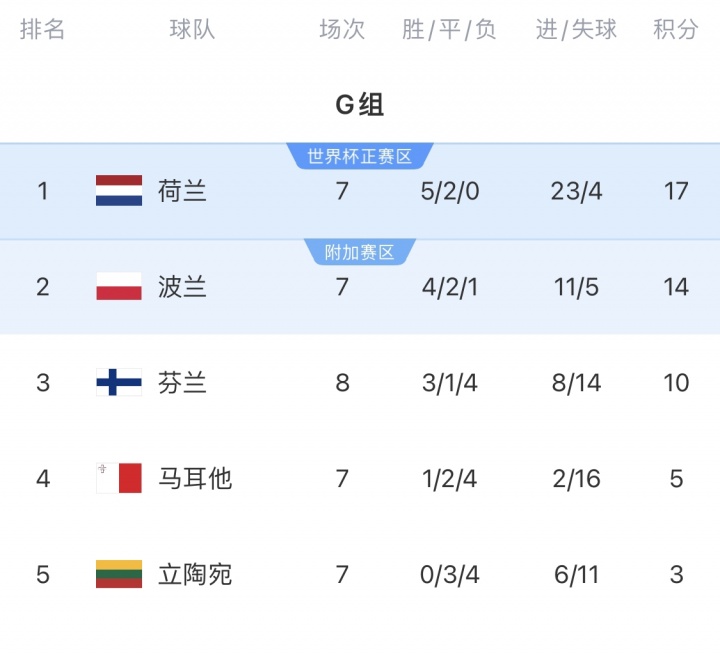Click the G组 group title
Screen dimensions: 720x661
coord(359,104)
